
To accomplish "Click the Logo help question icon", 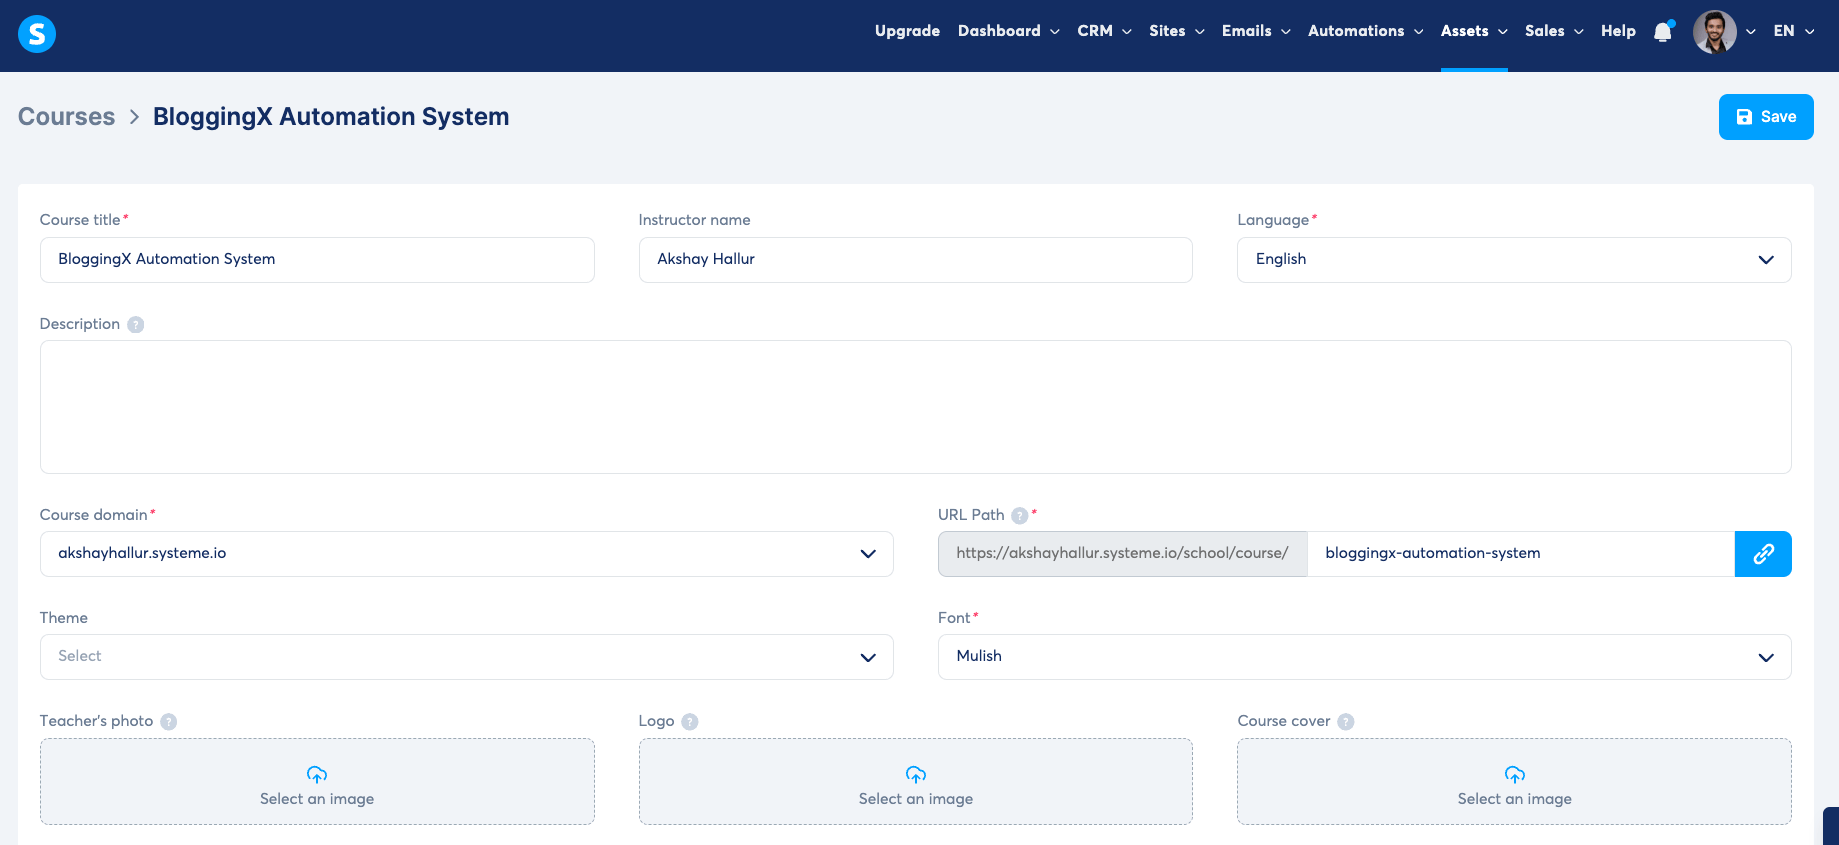I will click(x=690, y=722).
